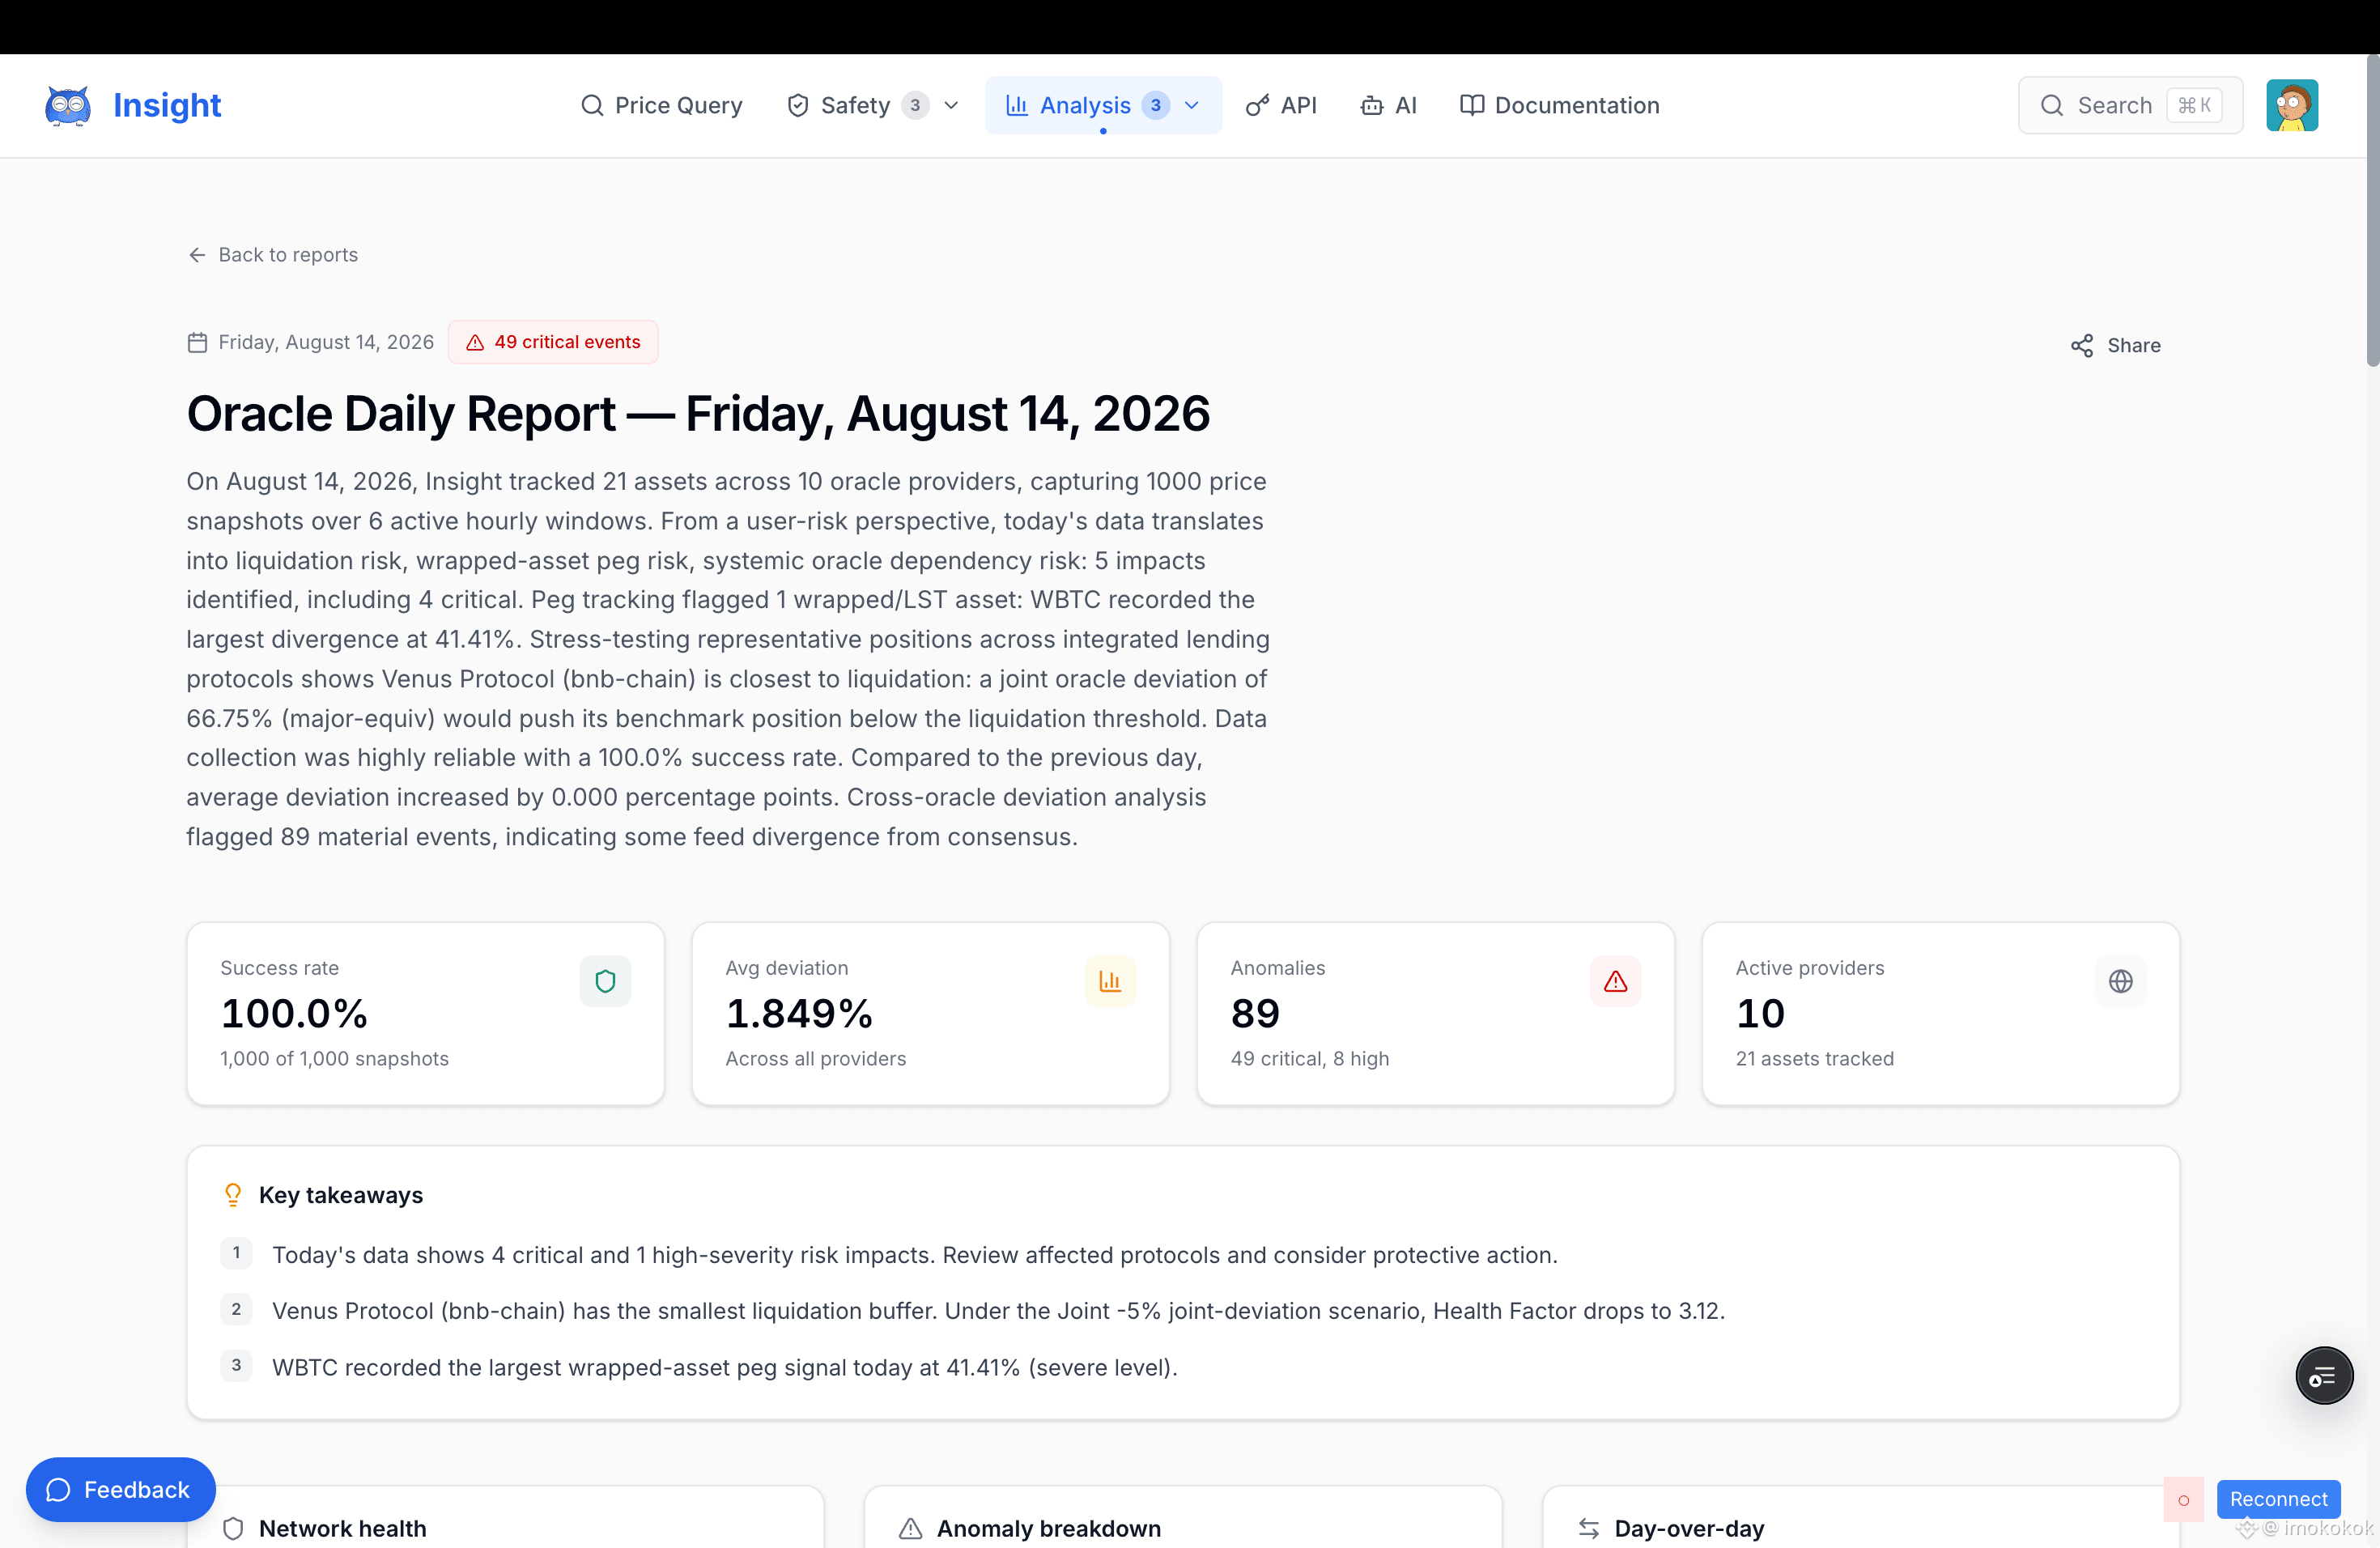Click the Safety count badge 3
Screen dimensions: 2380x1548
(914, 105)
